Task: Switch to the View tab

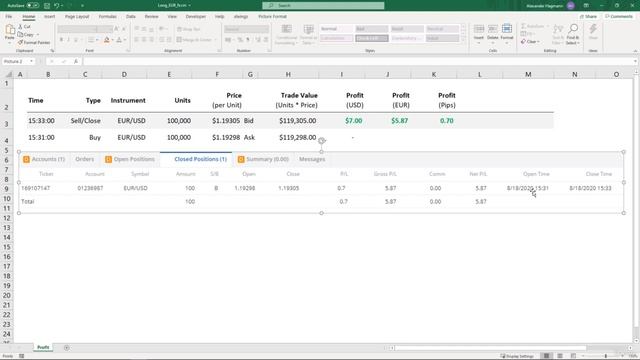Action: tap(172, 17)
